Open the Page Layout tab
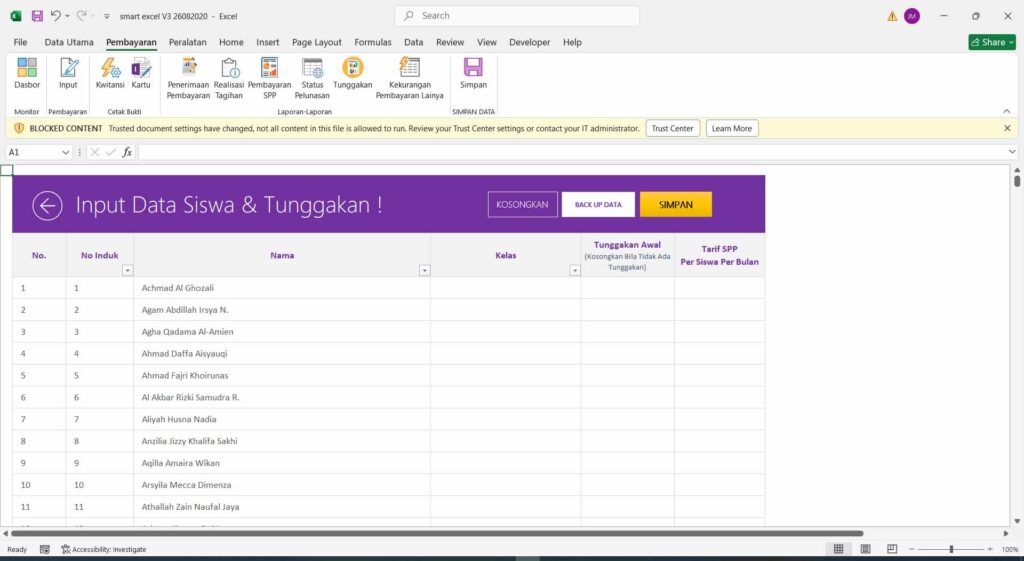1024x561 pixels. click(317, 42)
